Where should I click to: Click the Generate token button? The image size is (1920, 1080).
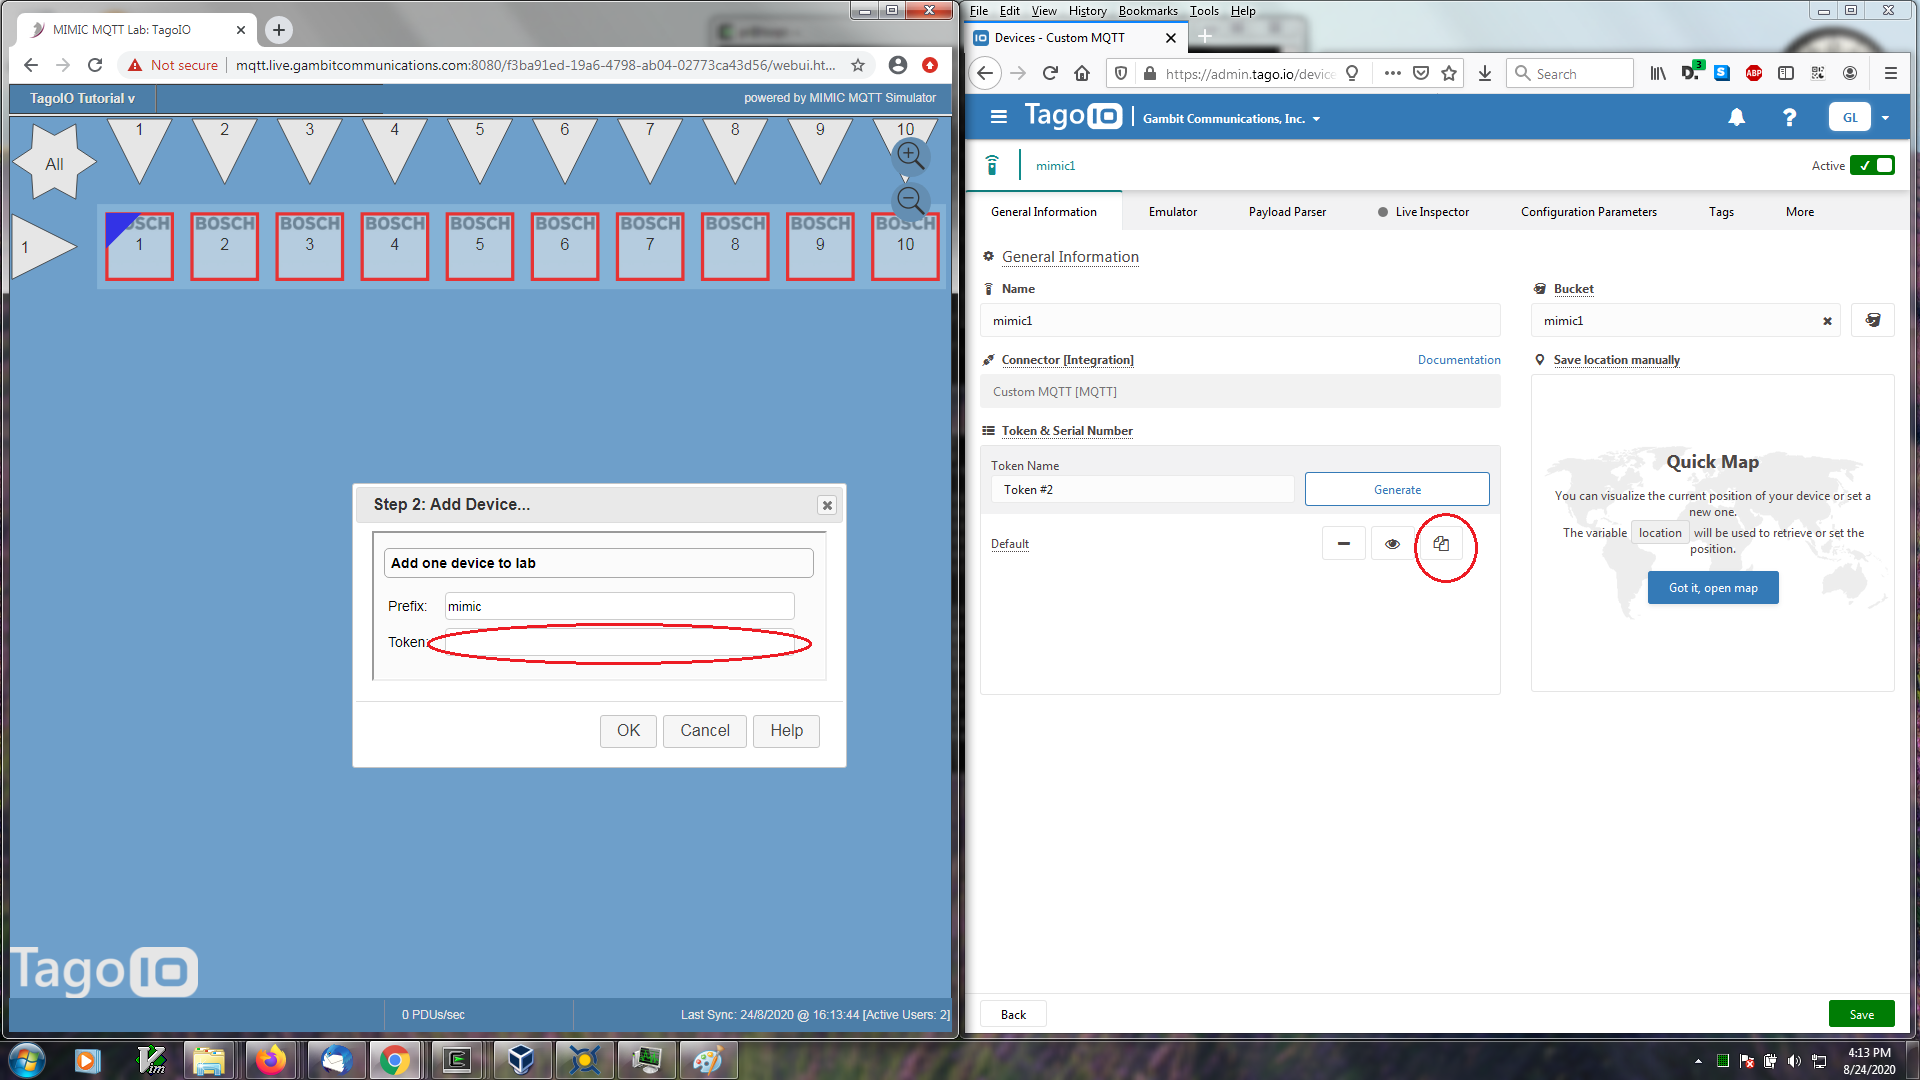click(1397, 490)
